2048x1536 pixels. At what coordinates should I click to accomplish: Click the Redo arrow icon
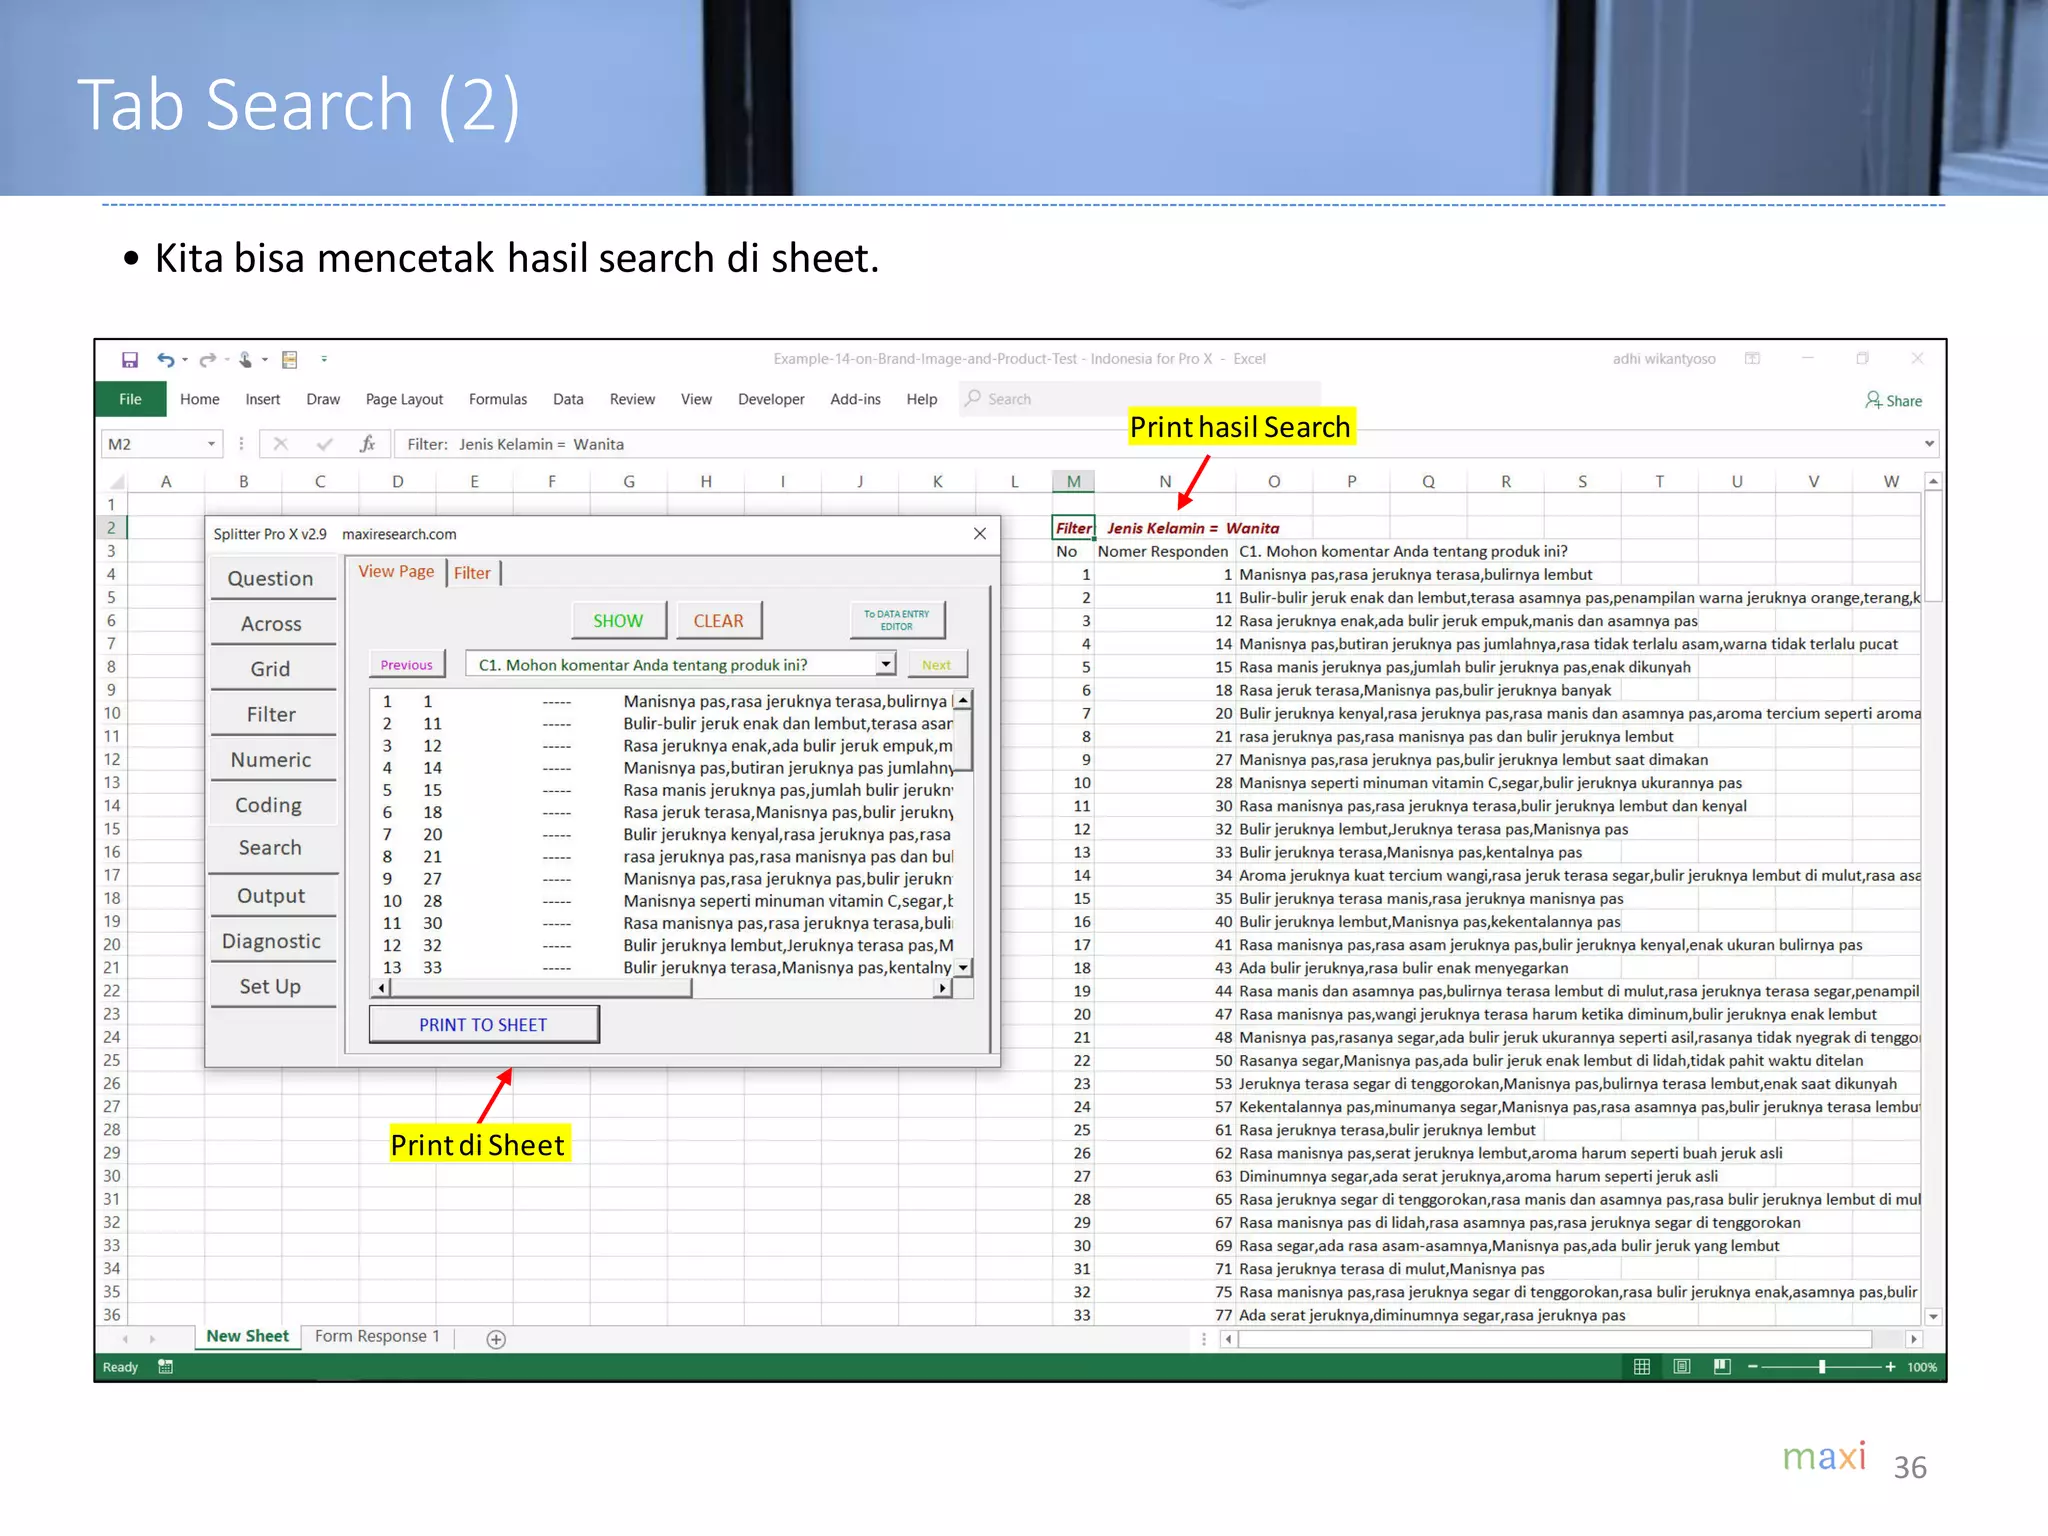207,359
